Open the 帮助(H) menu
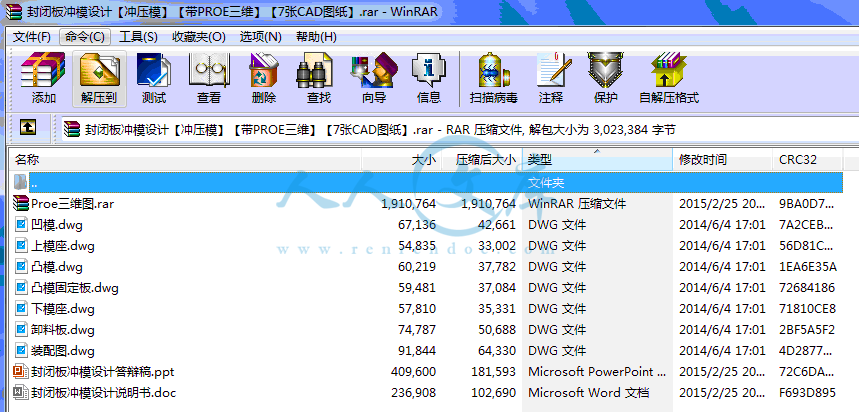This screenshot has height=412, width=859. pyautogui.click(x=316, y=37)
